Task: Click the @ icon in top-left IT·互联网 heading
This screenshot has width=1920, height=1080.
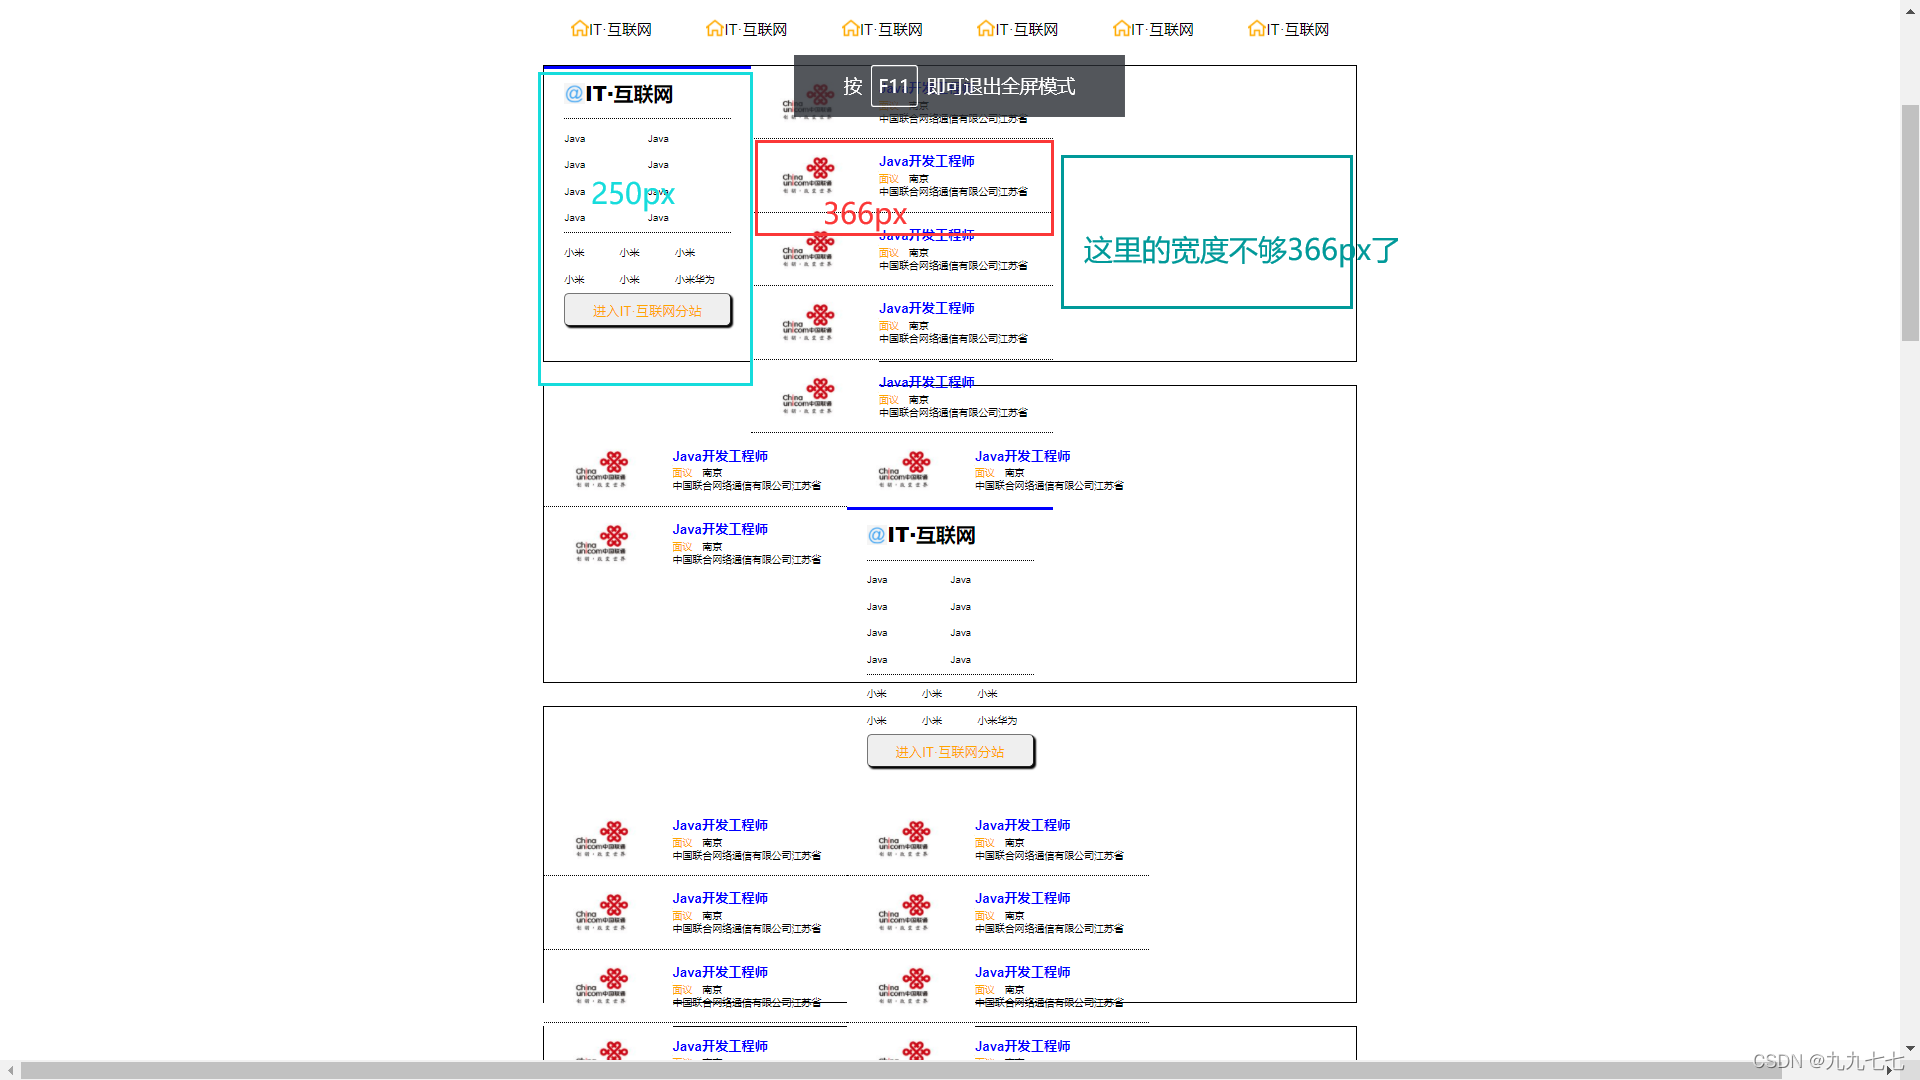Action: click(574, 94)
